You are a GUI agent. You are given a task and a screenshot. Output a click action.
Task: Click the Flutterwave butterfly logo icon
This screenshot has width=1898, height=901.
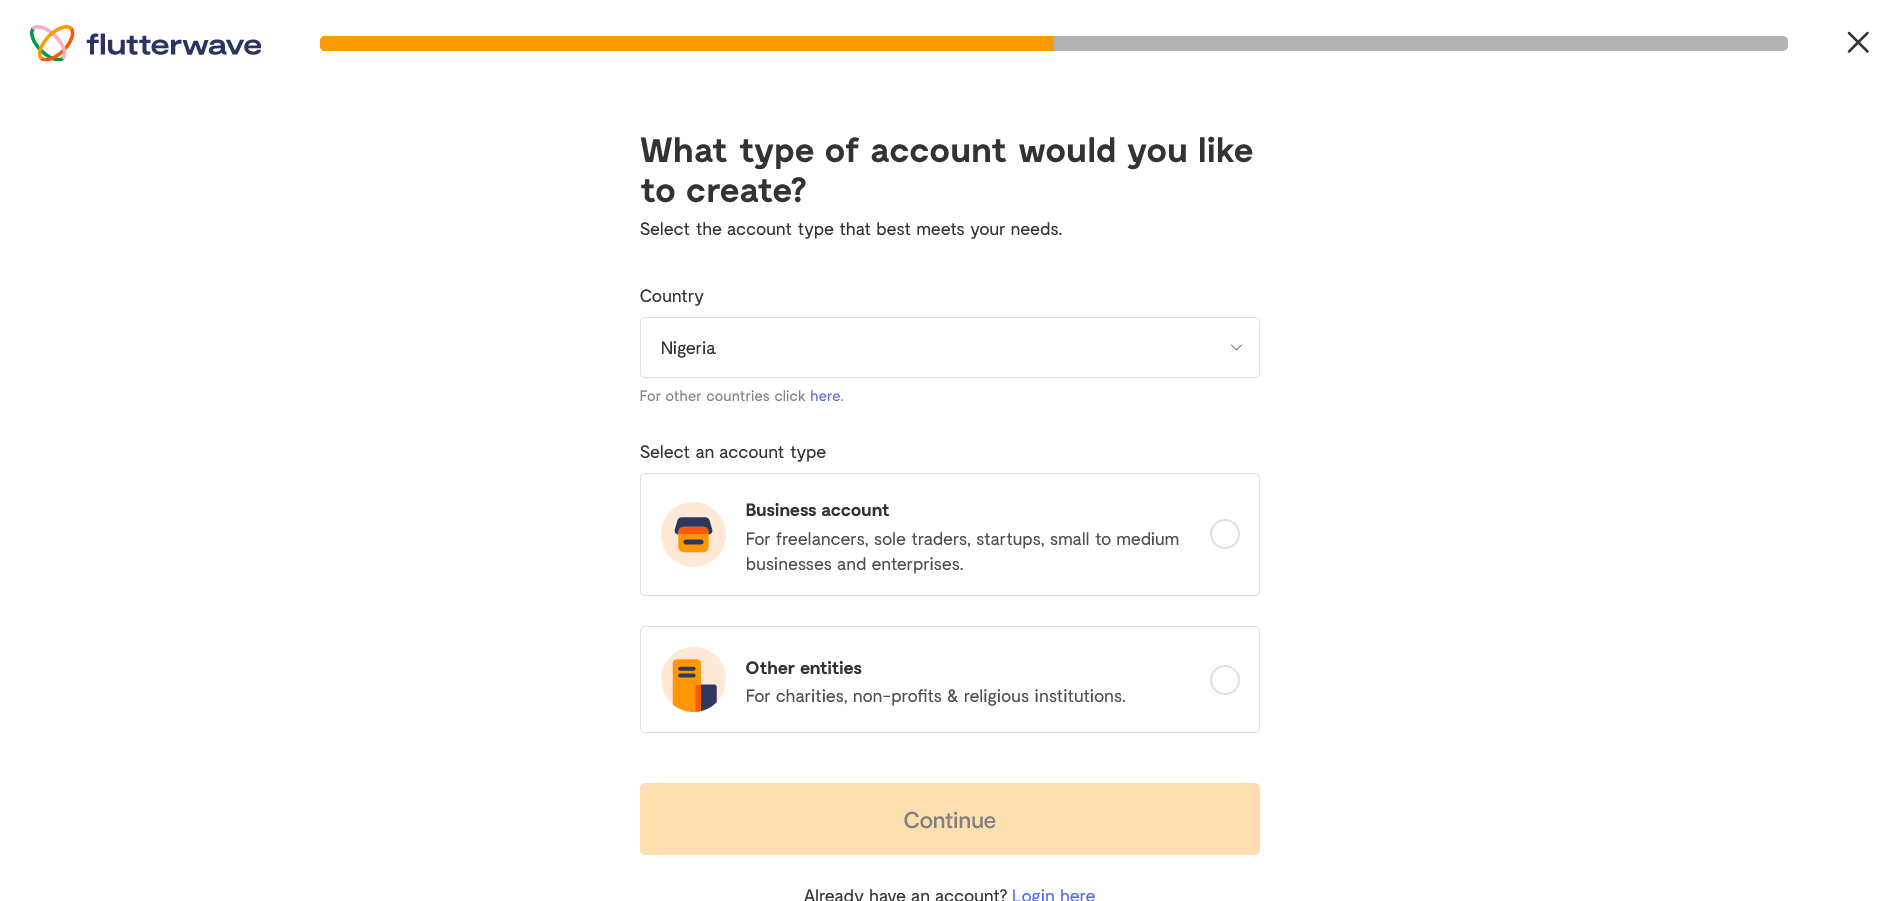pos(52,43)
